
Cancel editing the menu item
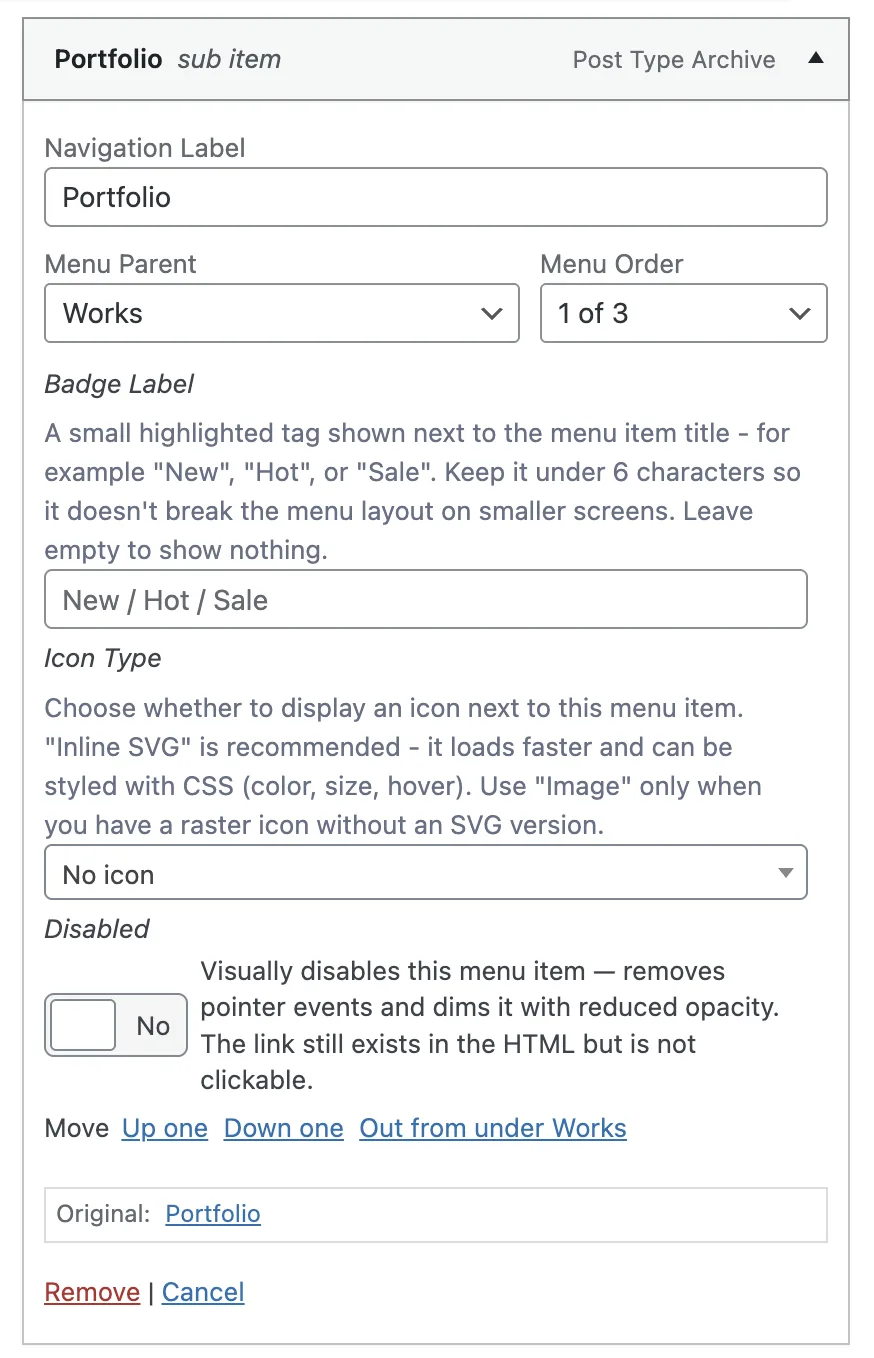(x=203, y=1292)
